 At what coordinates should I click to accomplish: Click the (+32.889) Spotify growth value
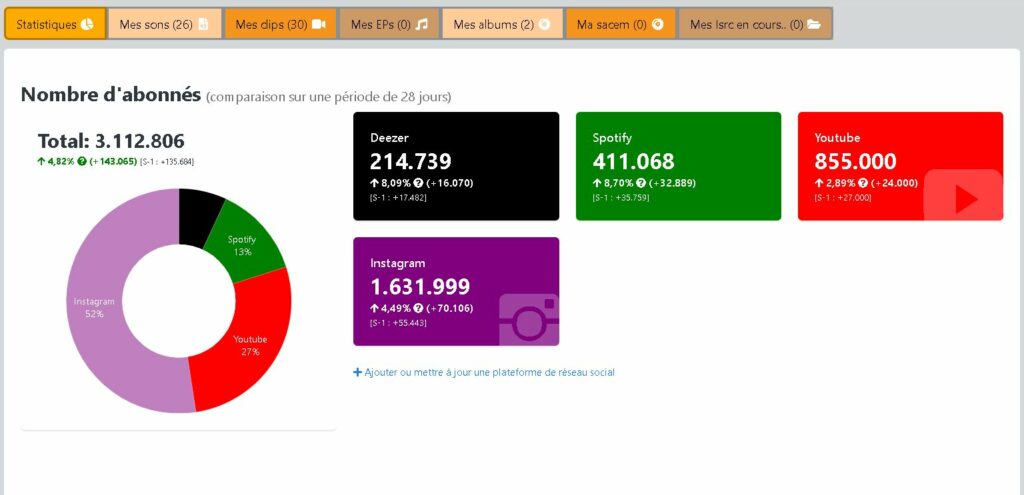[x=671, y=183]
